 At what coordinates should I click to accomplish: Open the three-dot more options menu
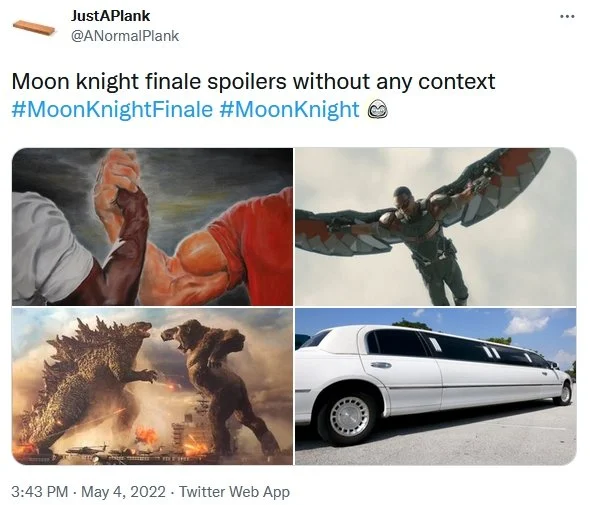567,16
